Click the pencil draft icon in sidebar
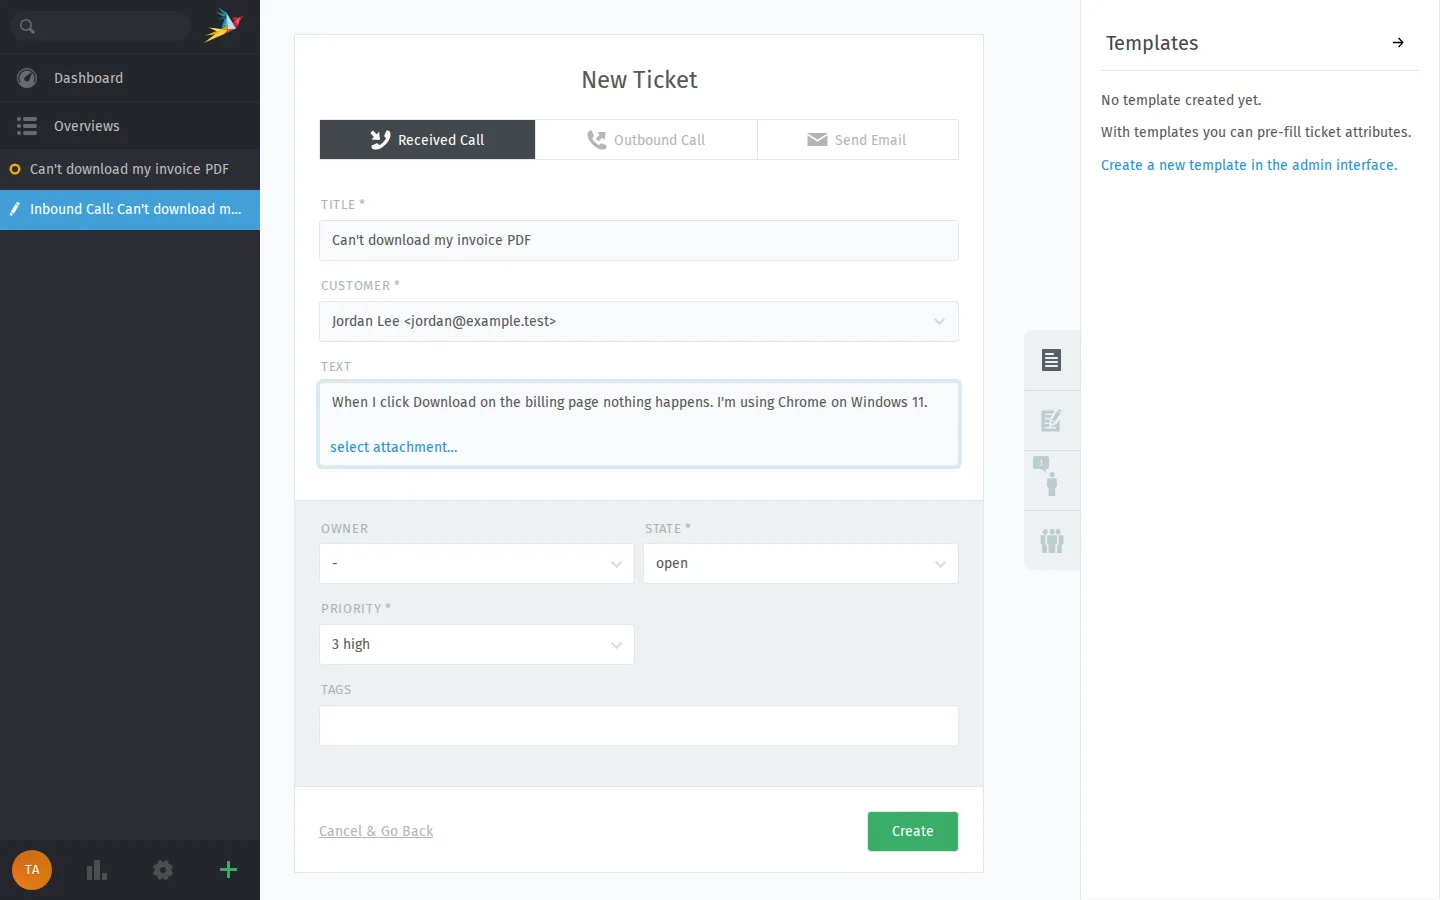Image resolution: width=1440 pixels, height=900 pixels. (15, 209)
